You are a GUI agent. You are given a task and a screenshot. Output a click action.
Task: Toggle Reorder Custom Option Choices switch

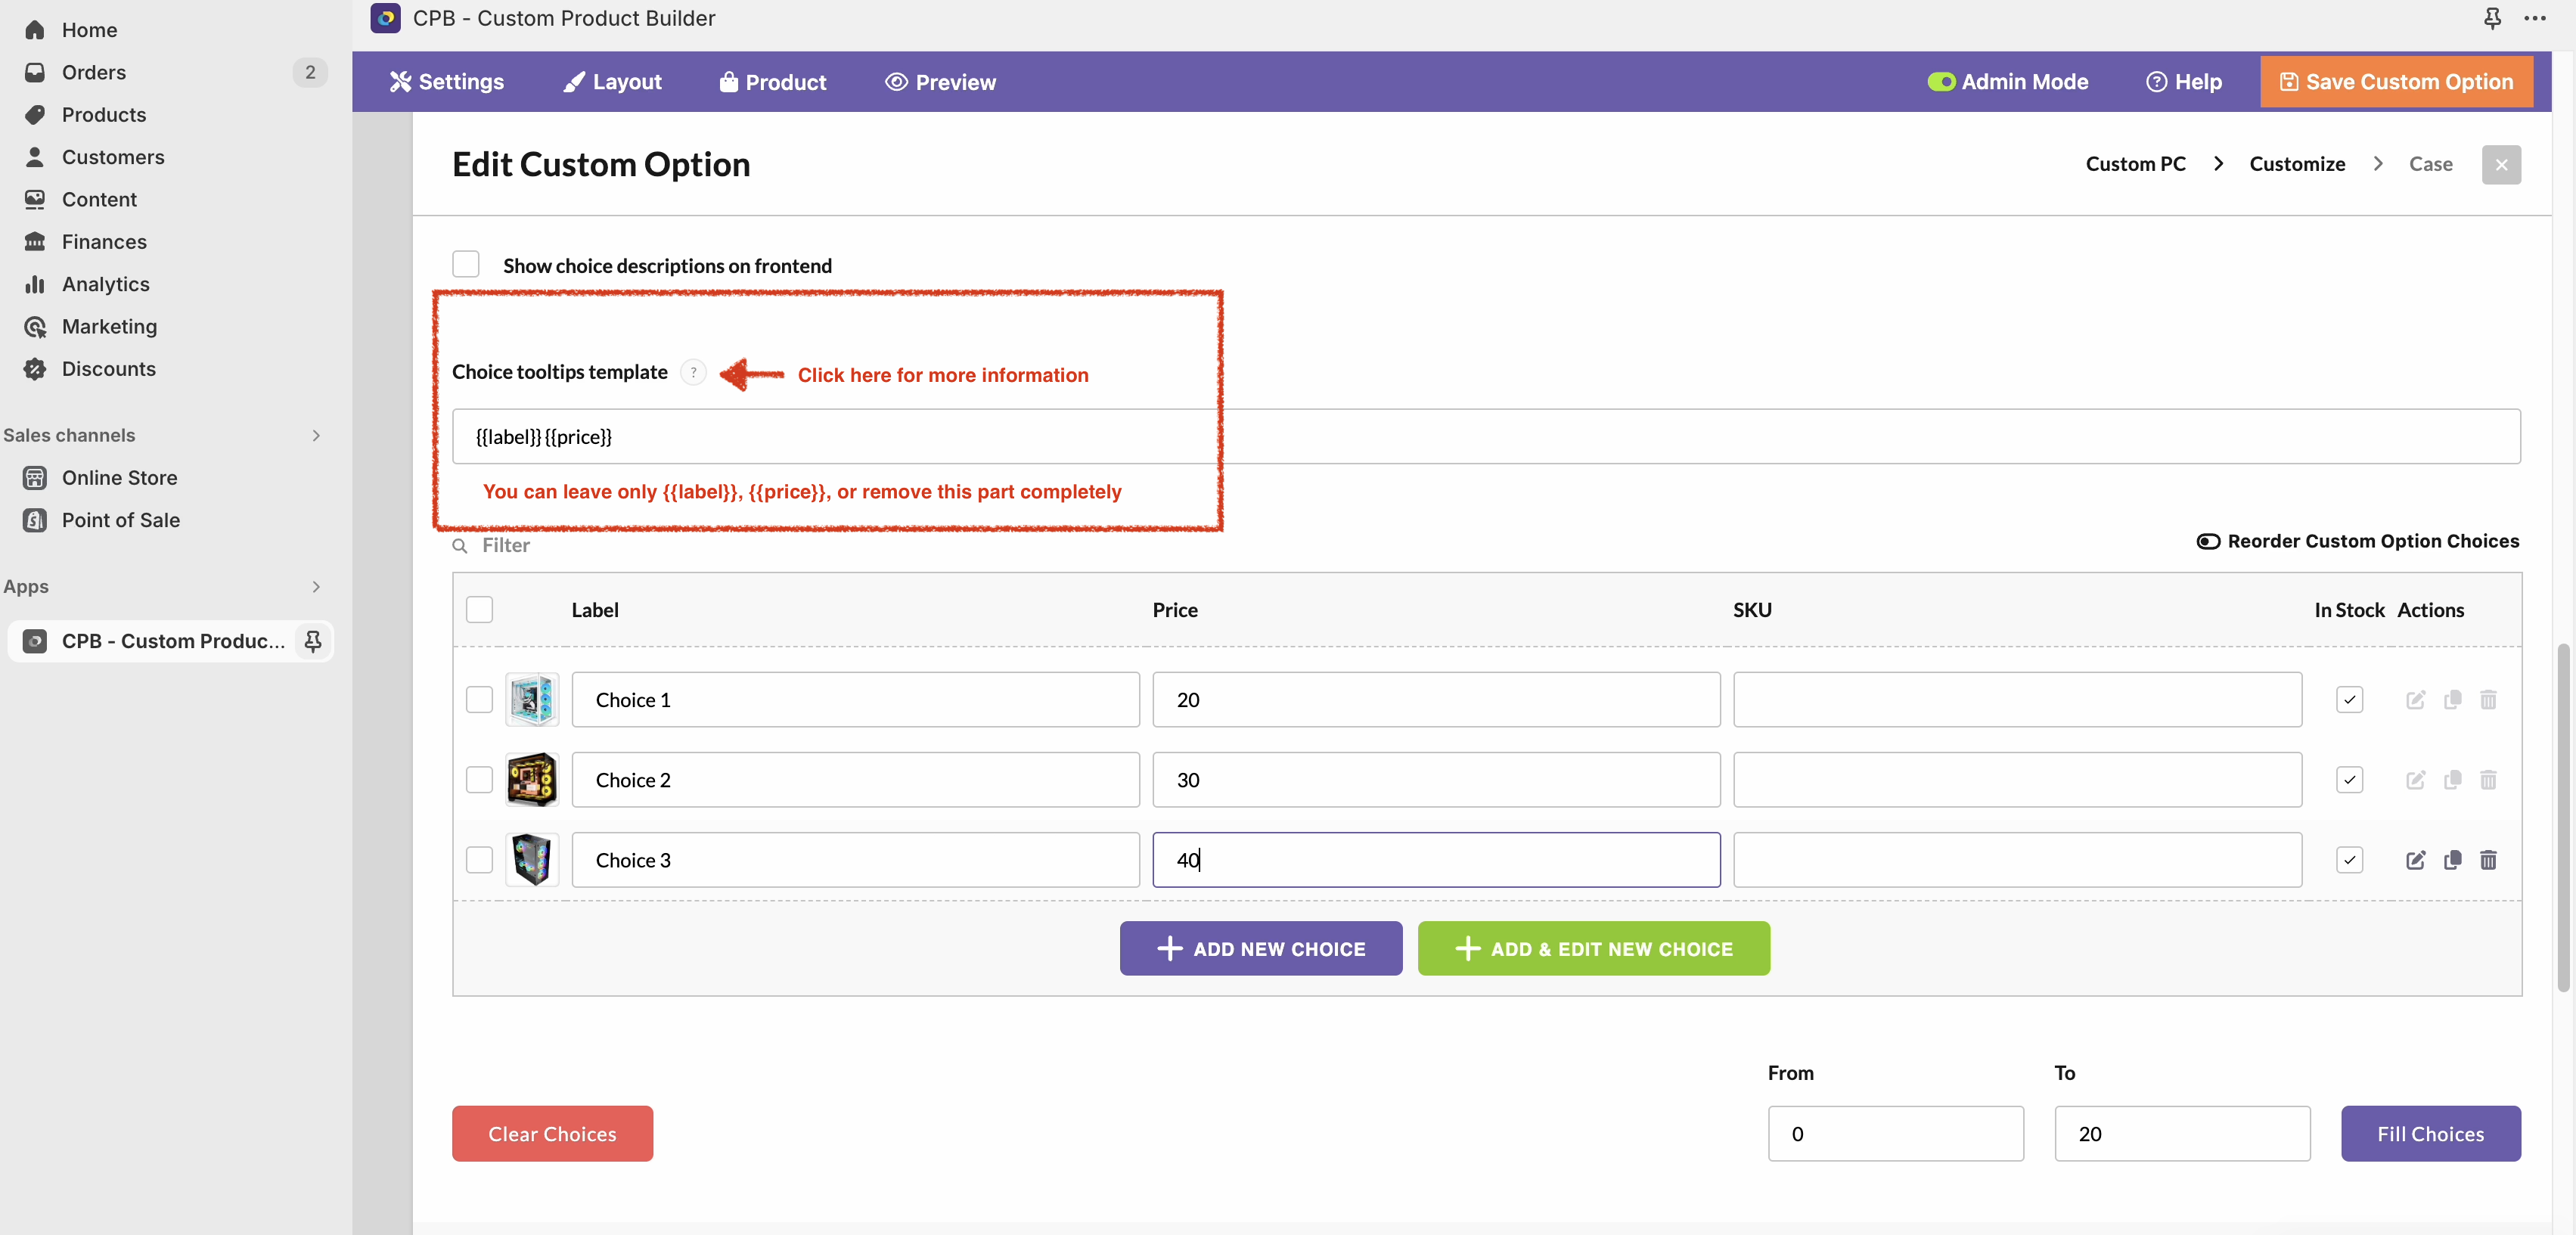2208,541
